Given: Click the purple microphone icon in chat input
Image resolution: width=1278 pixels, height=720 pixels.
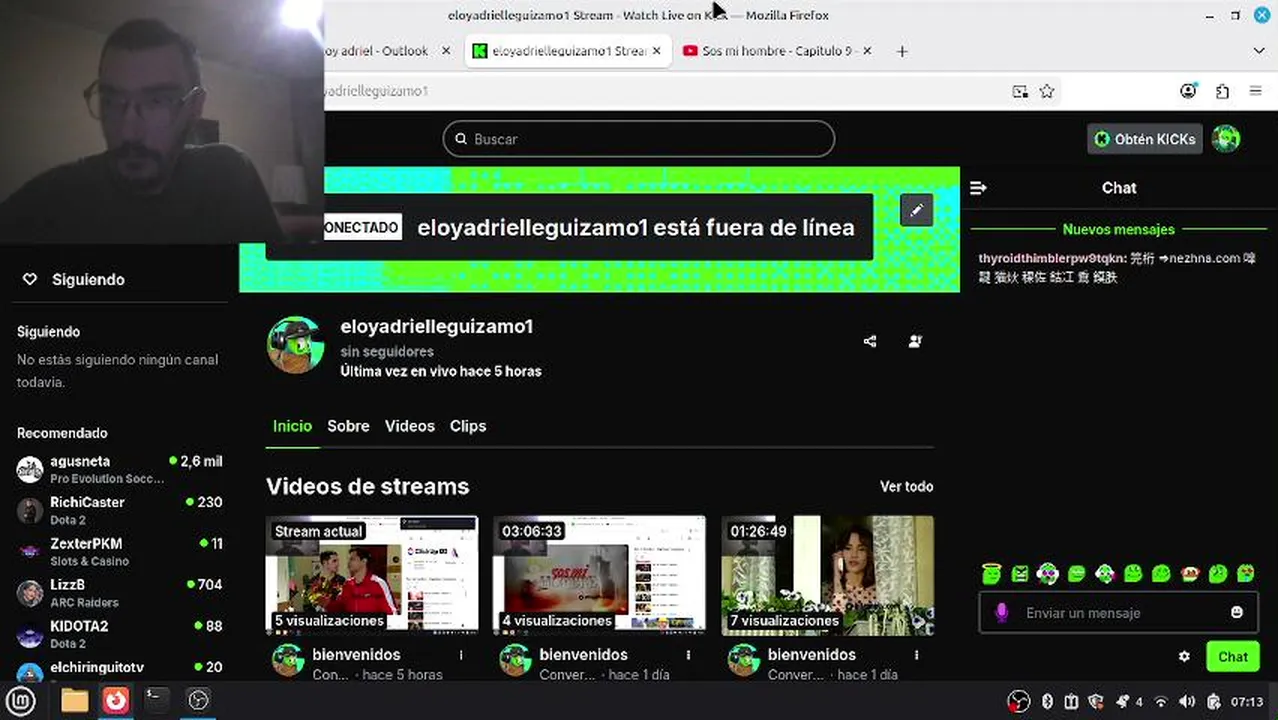Looking at the screenshot, I should [1001, 612].
